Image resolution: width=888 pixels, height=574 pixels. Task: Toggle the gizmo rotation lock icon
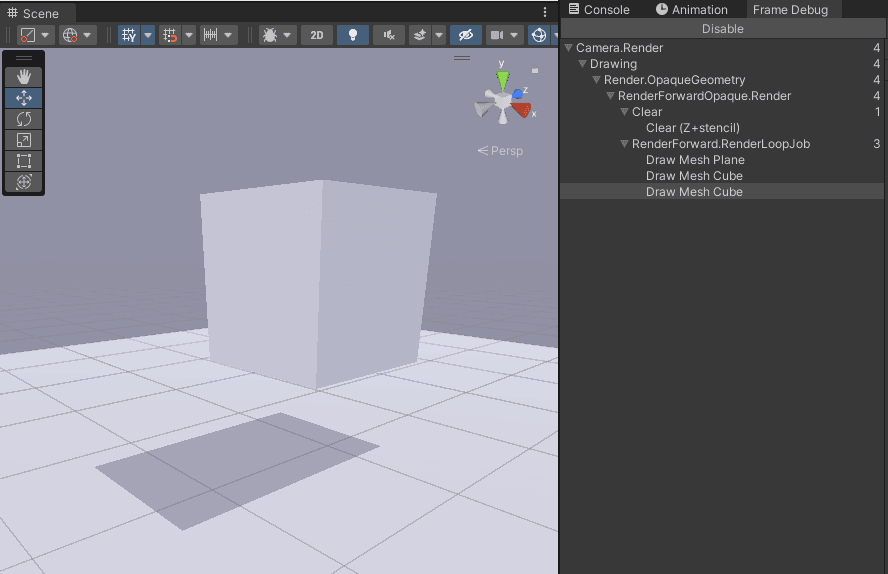click(x=535, y=71)
